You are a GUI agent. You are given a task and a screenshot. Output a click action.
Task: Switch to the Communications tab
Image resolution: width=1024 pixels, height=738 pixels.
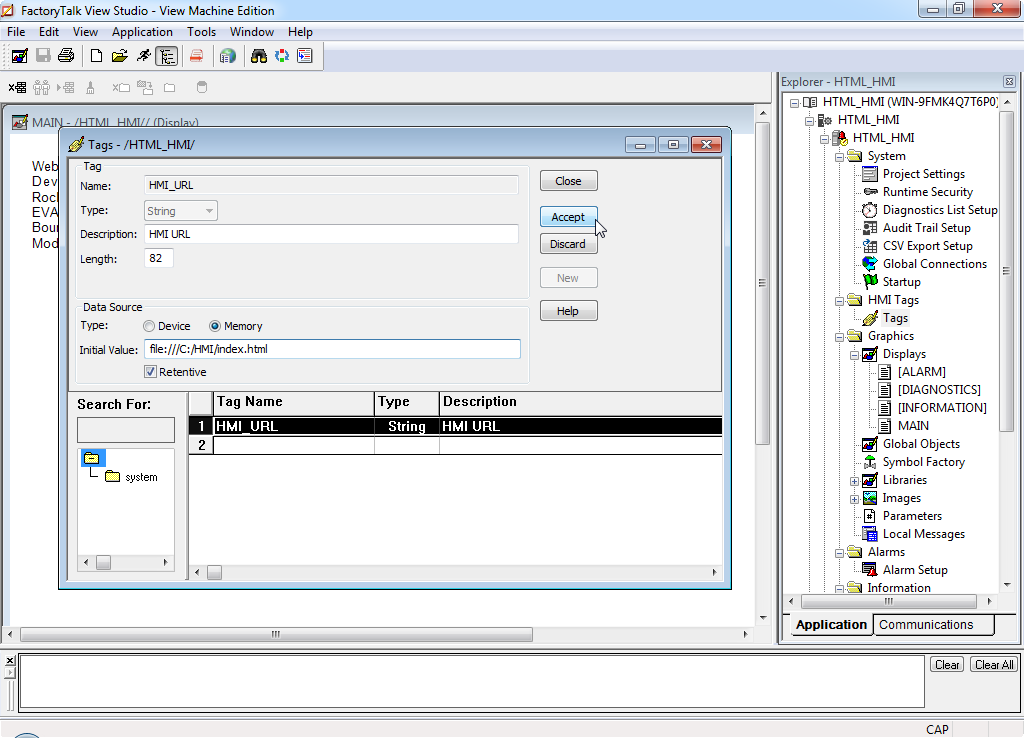[933, 625]
